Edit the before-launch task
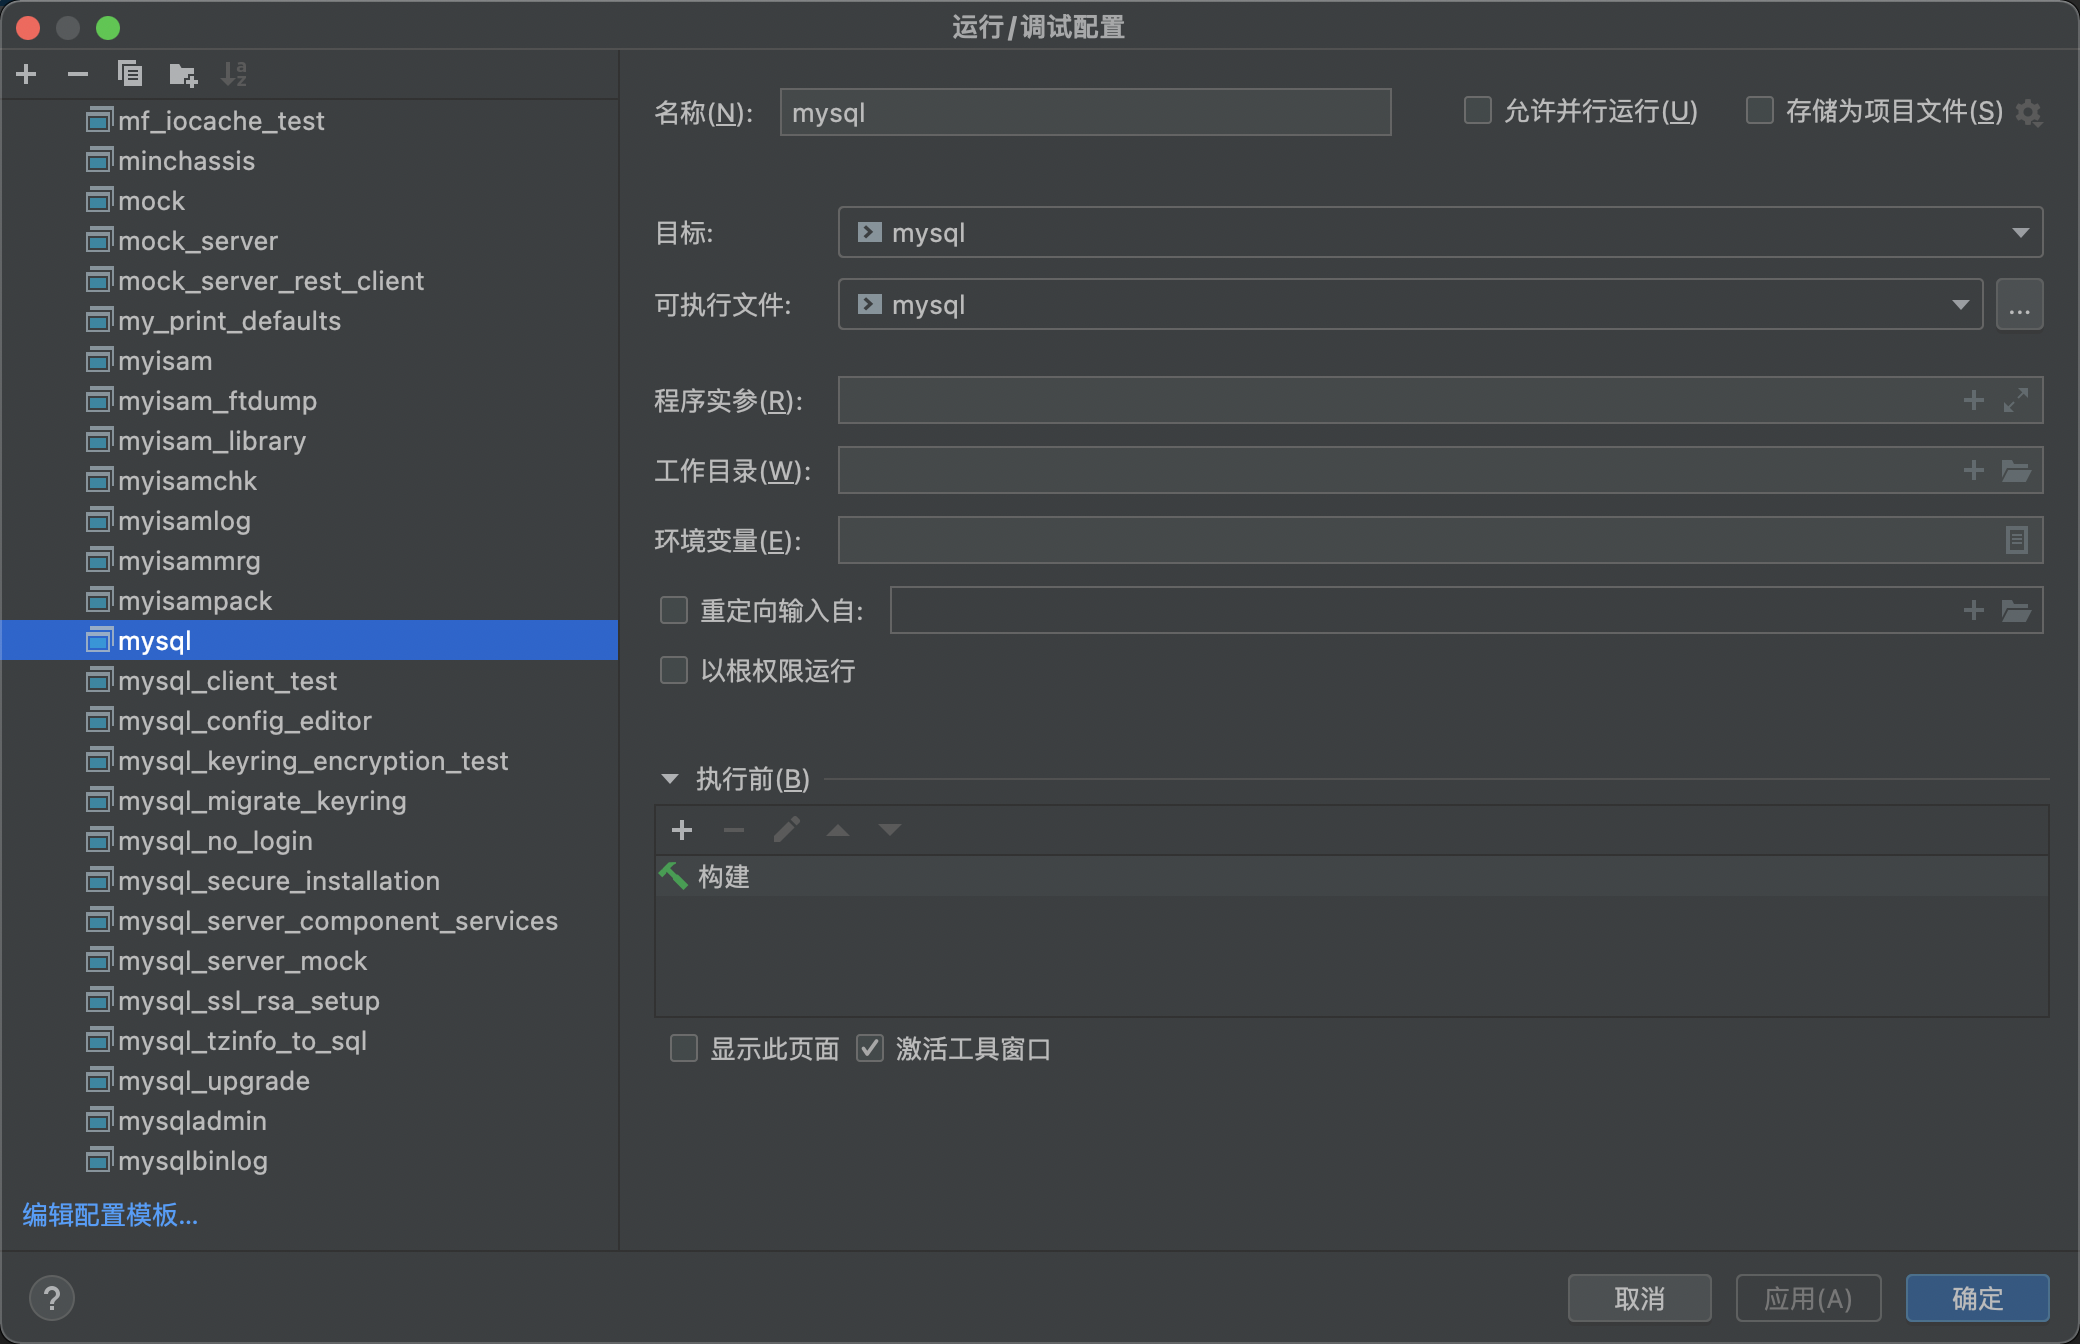The width and height of the screenshot is (2080, 1344). (x=786, y=830)
